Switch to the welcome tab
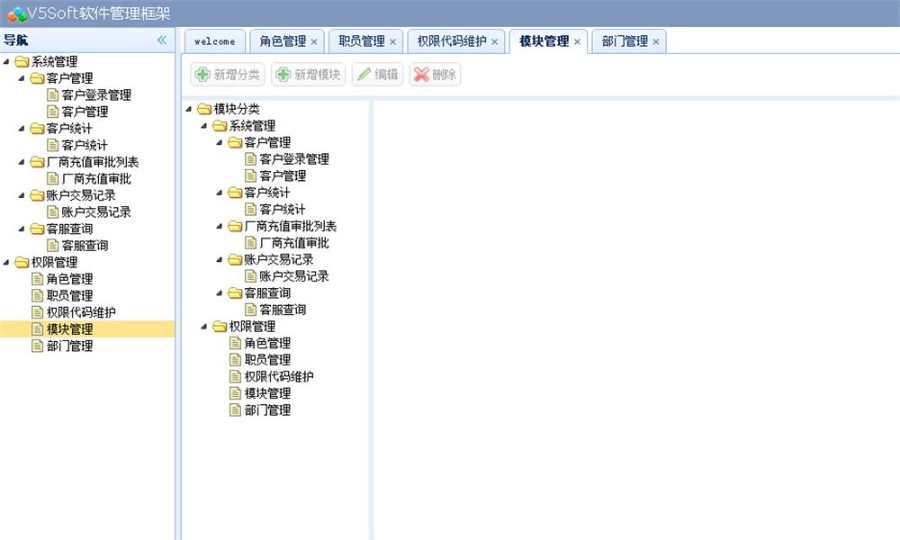The width and height of the screenshot is (900, 540). tap(215, 41)
